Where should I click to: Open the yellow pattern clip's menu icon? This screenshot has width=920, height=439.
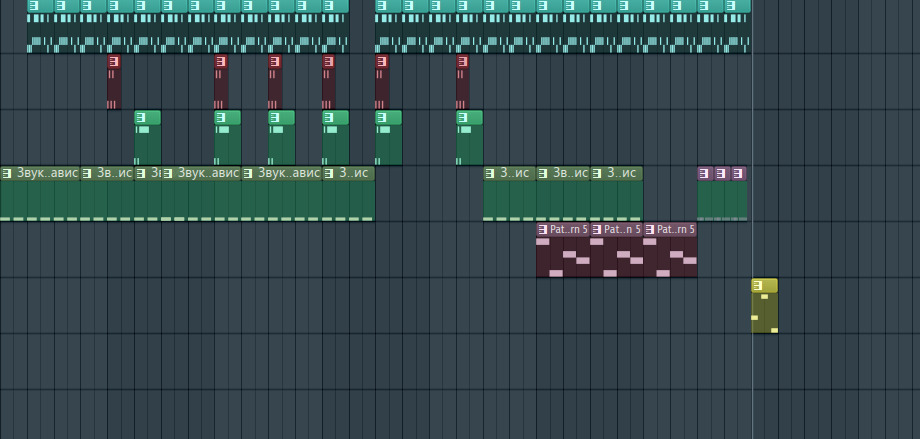[759, 286]
